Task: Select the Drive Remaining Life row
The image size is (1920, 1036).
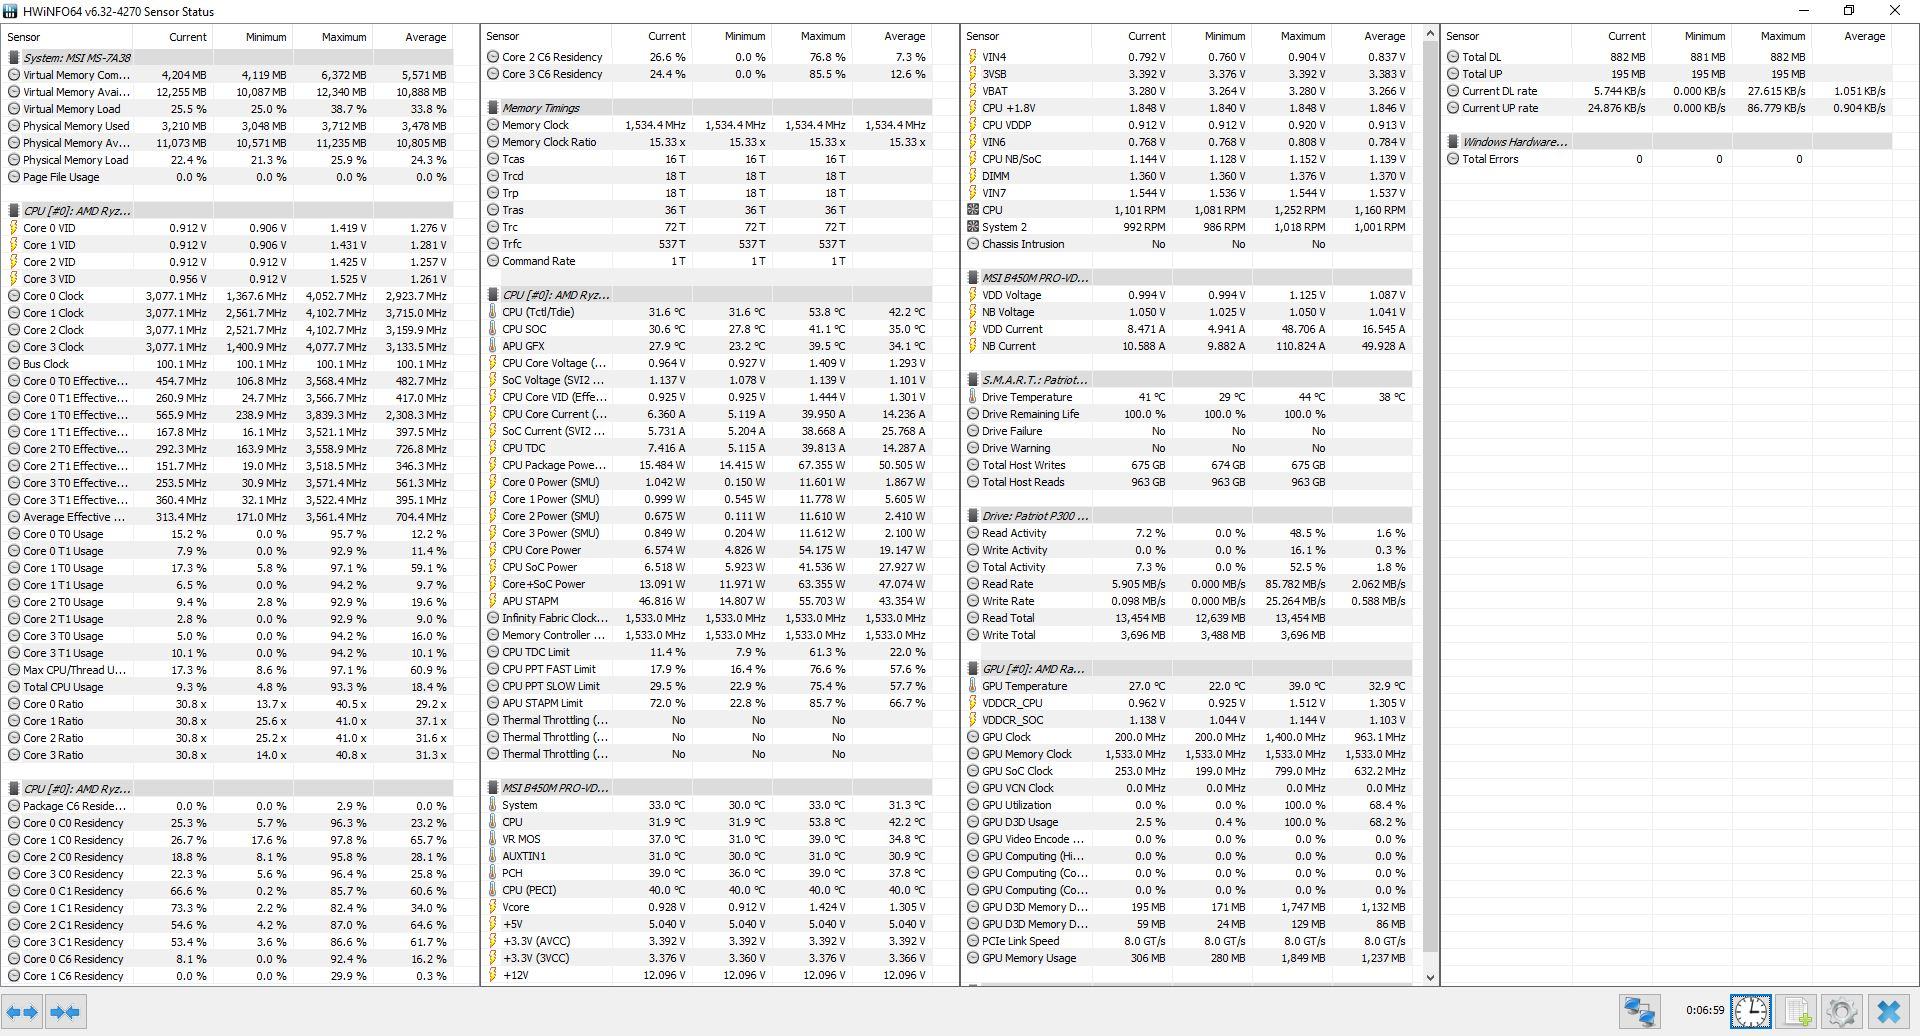Action: pyautogui.click(x=1189, y=414)
